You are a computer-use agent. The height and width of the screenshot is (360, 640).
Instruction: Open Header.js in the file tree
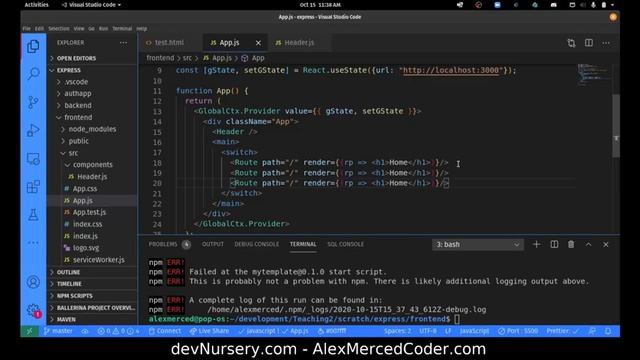click(x=92, y=177)
